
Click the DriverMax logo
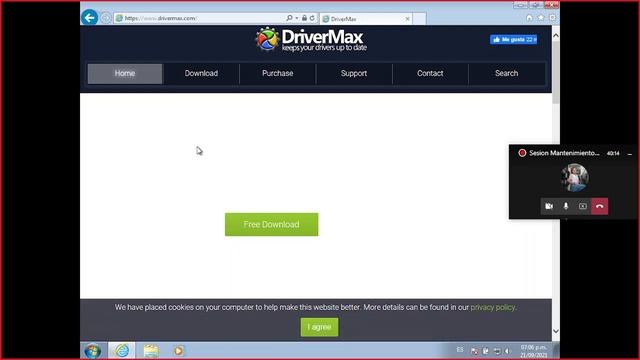click(311, 39)
